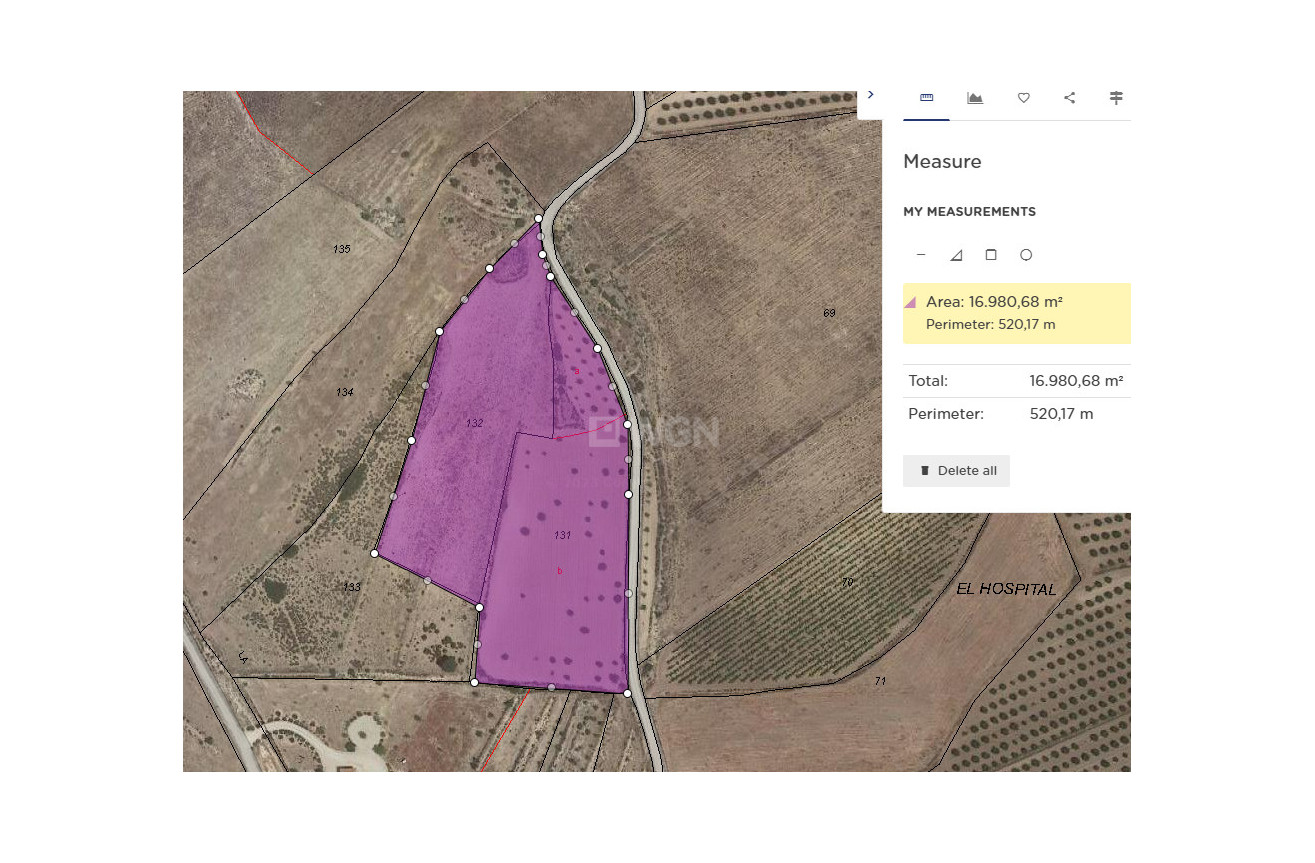Click the EL HOSPITAL place label
The image size is (1315, 863).
tap(1006, 589)
